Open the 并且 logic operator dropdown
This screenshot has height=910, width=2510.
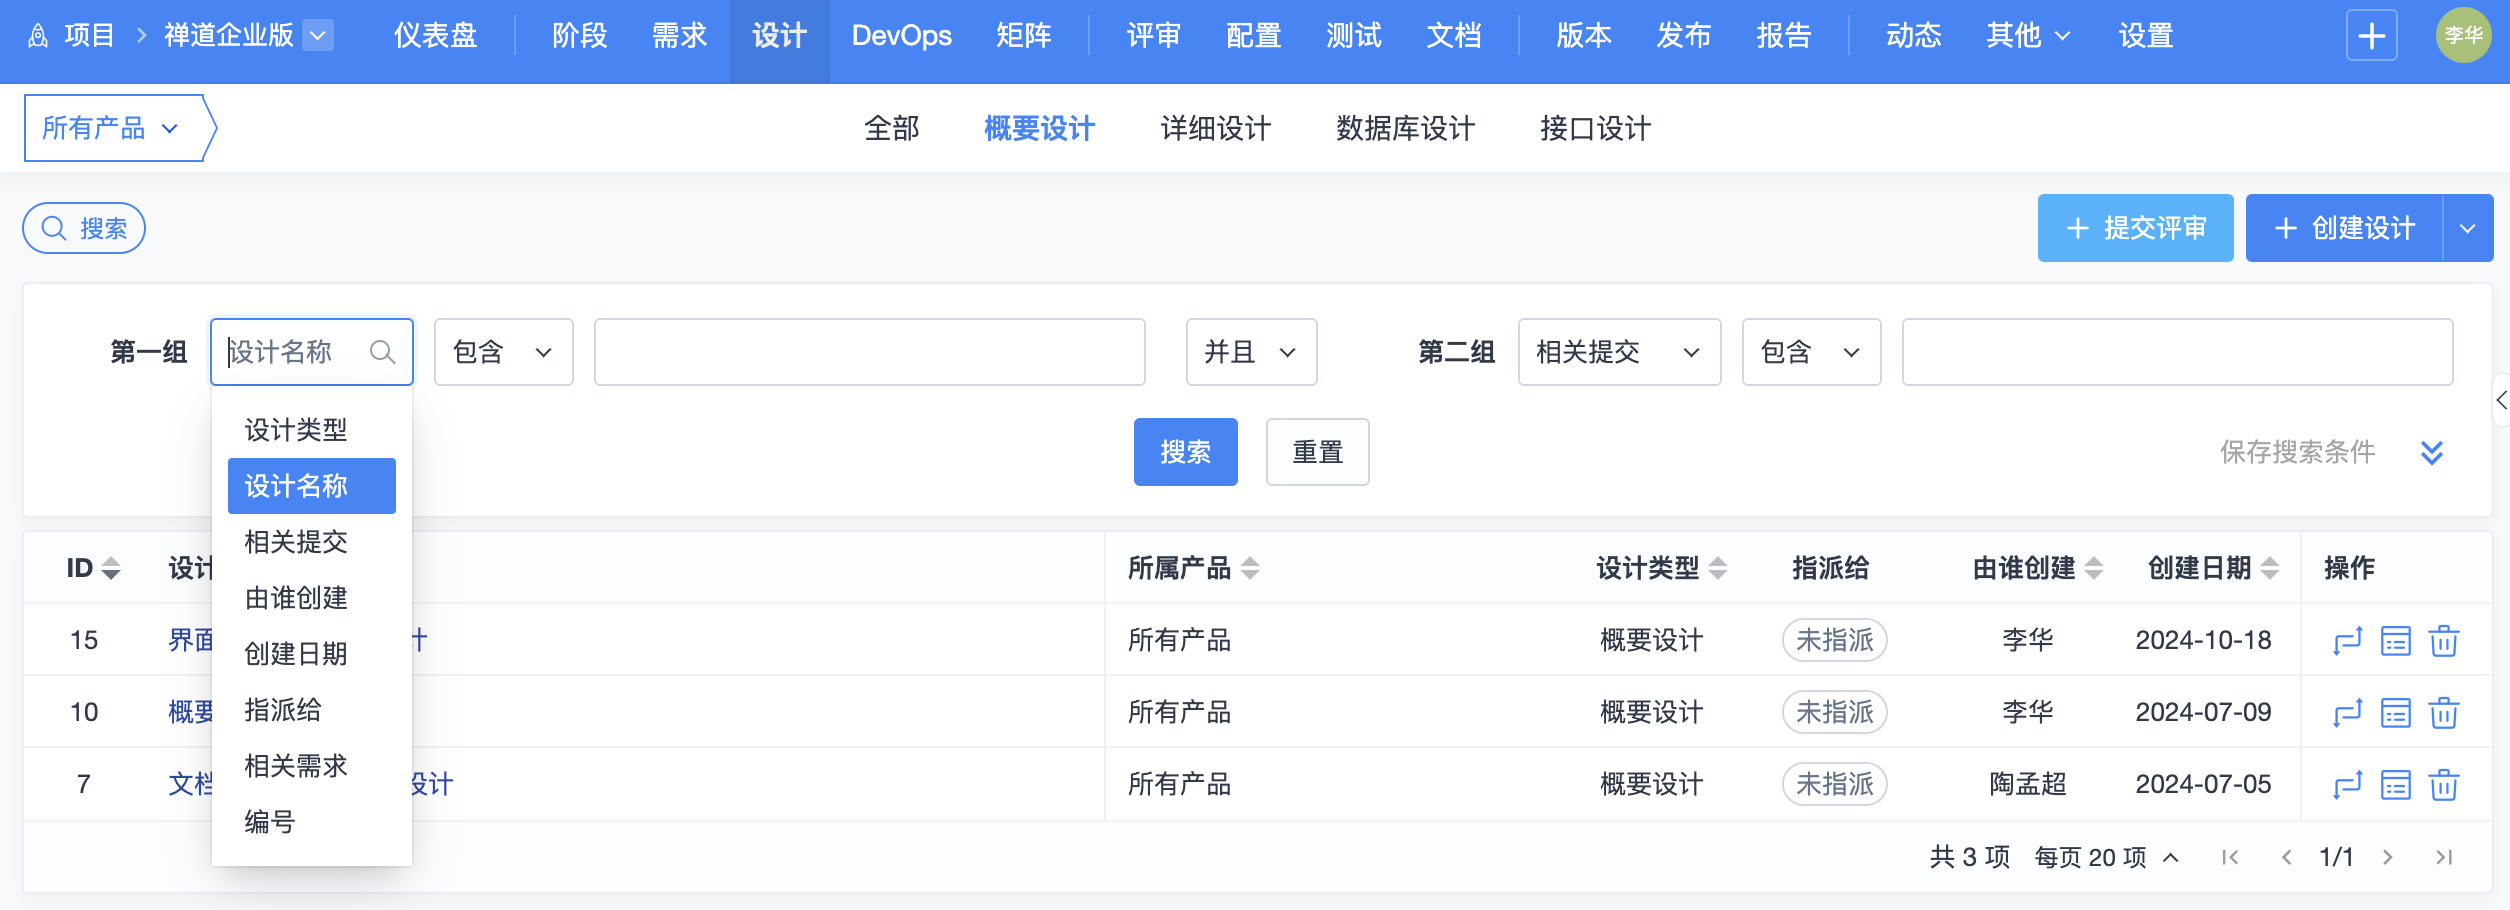click(x=1250, y=352)
